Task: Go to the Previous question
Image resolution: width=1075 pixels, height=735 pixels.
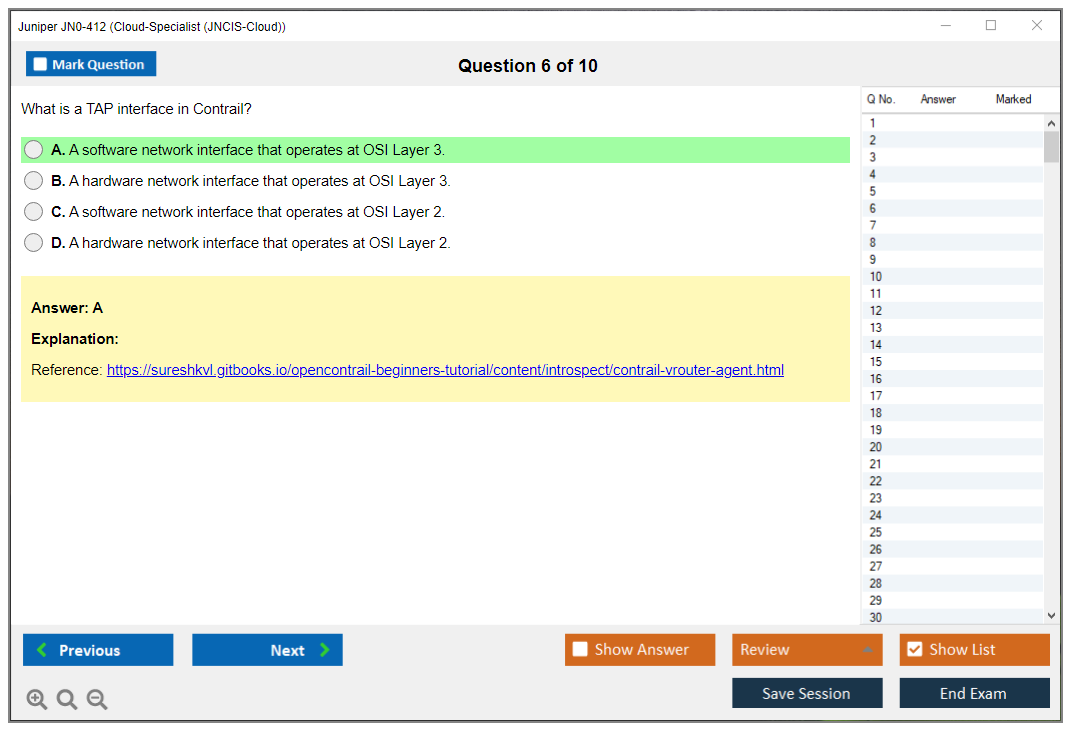Action: pyautogui.click(x=98, y=650)
